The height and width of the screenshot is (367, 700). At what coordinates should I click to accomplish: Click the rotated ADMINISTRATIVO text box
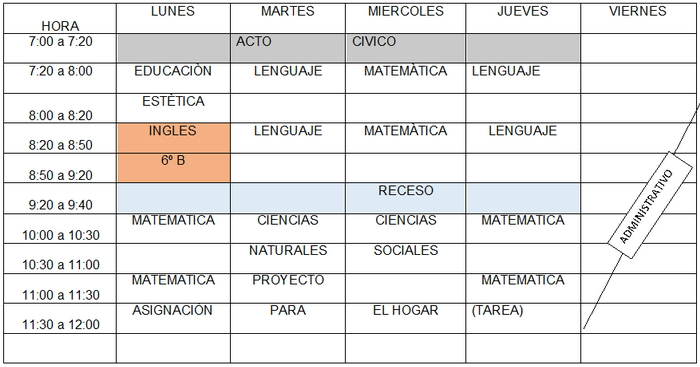tap(650, 205)
